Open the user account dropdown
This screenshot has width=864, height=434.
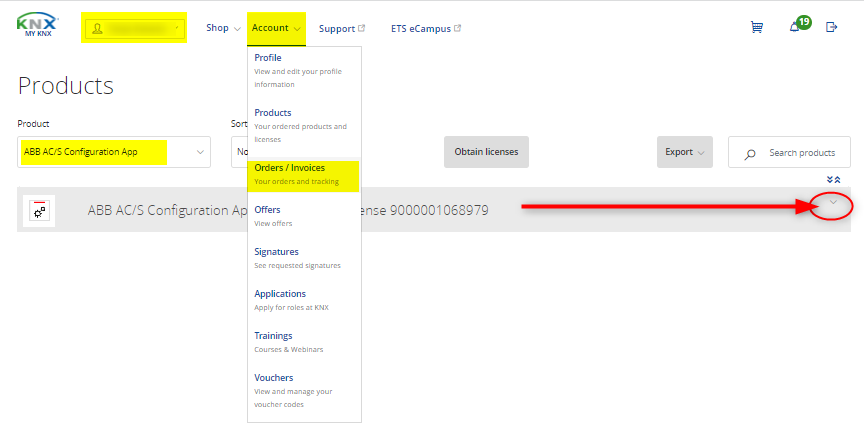[x=134, y=28]
